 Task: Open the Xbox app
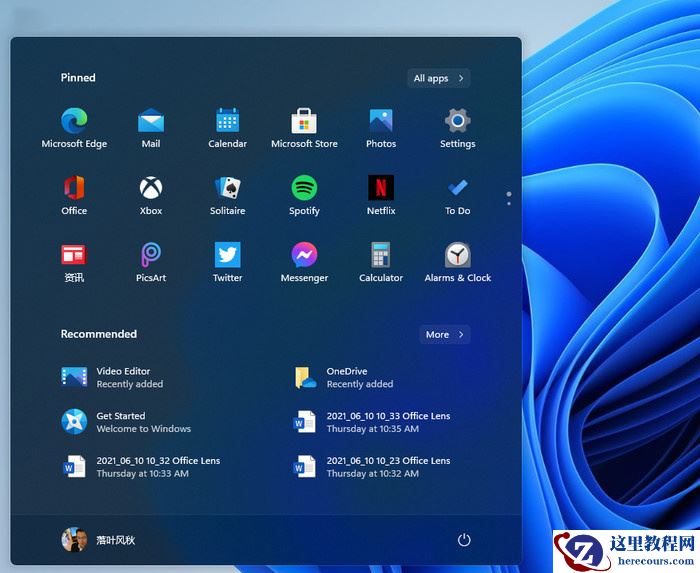(151, 195)
